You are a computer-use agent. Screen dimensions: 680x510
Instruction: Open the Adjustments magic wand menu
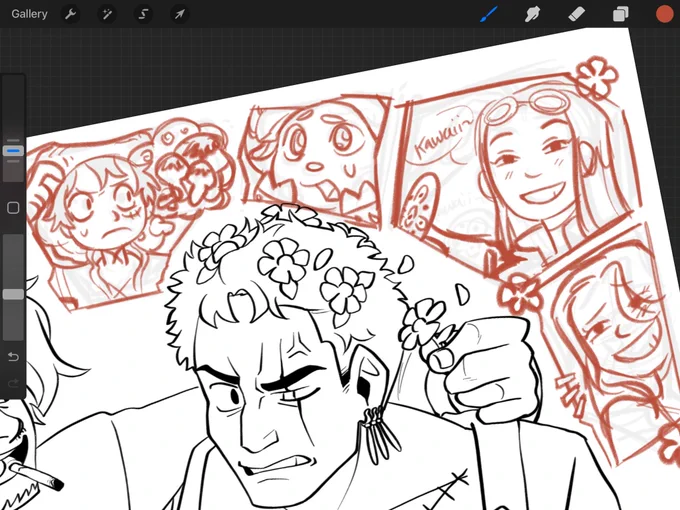point(107,14)
